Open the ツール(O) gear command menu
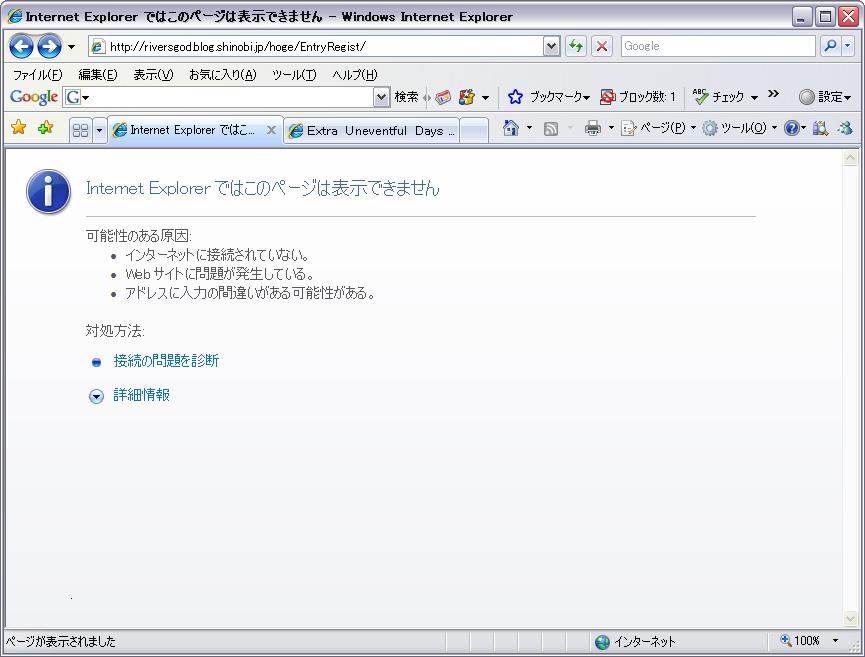This screenshot has width=865, height=657. (739, 128)
